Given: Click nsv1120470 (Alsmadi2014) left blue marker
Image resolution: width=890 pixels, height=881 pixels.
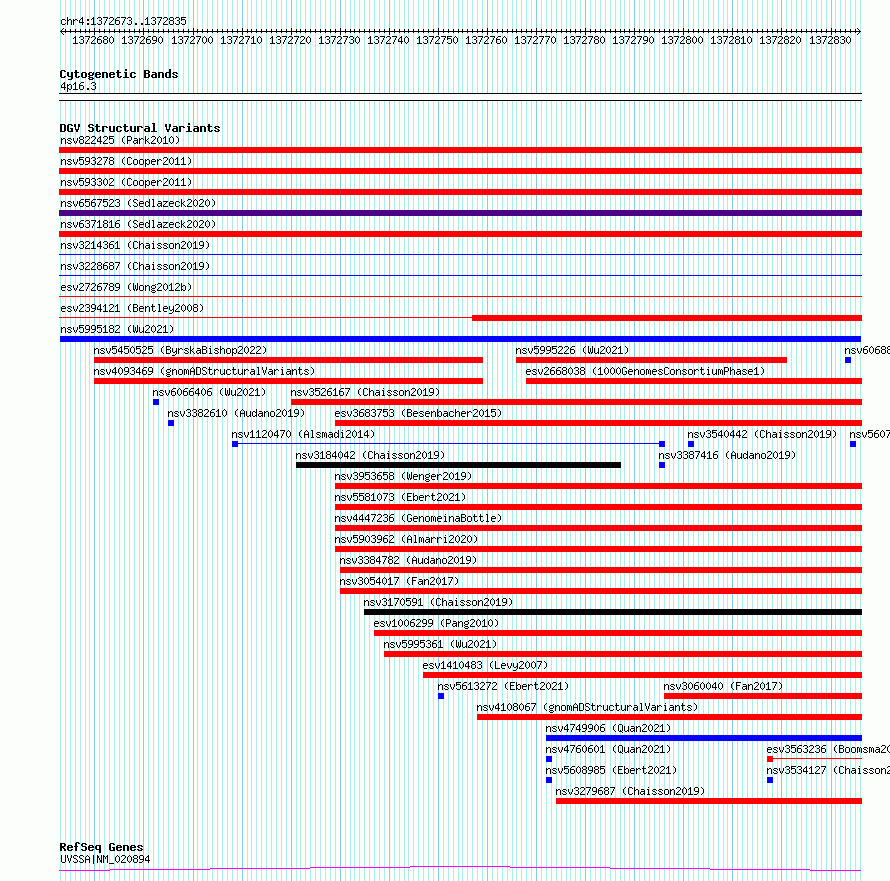Looking at the screenshot, I should click(x=235, y=444).
